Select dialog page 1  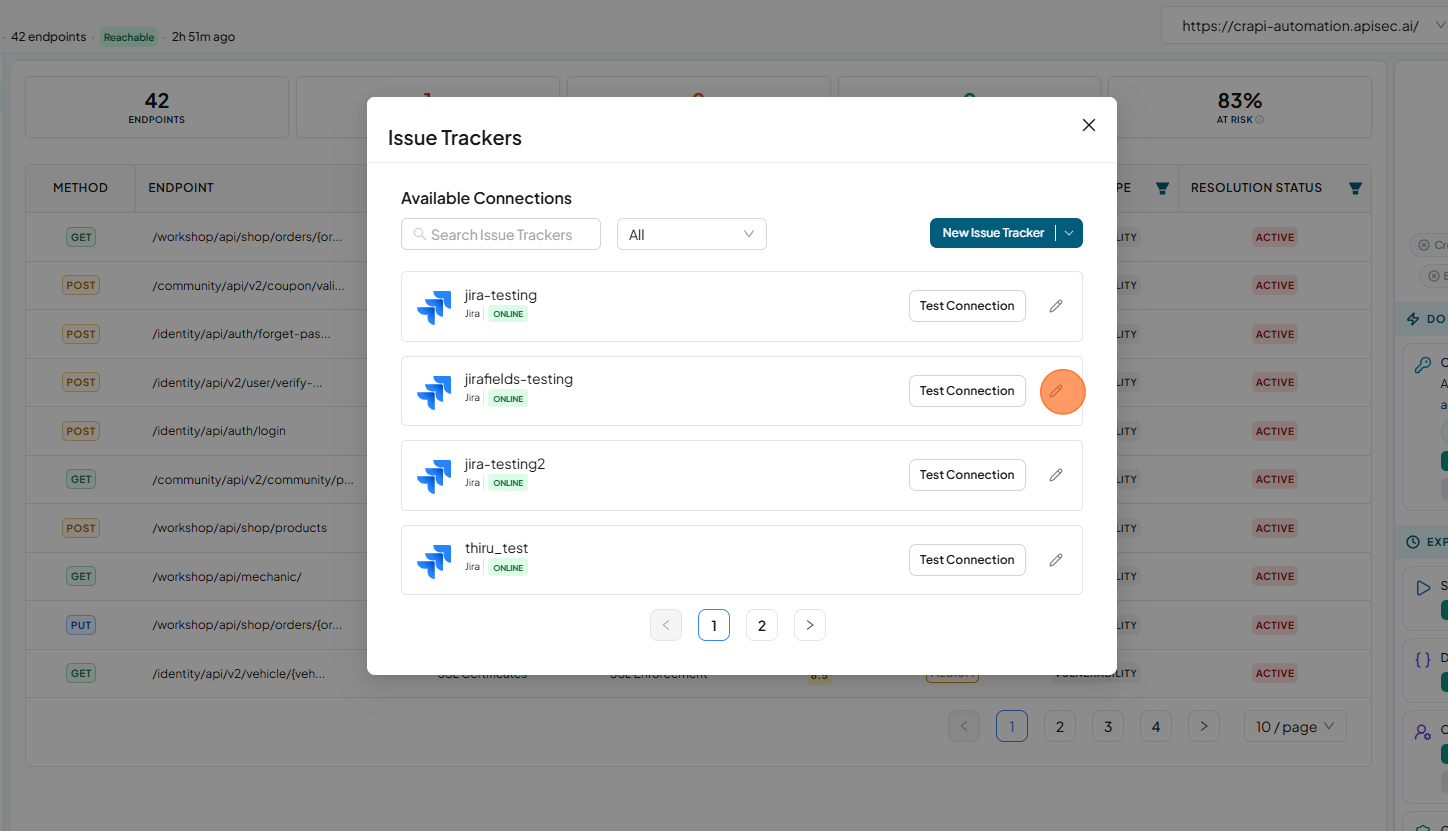coord(714,625)
